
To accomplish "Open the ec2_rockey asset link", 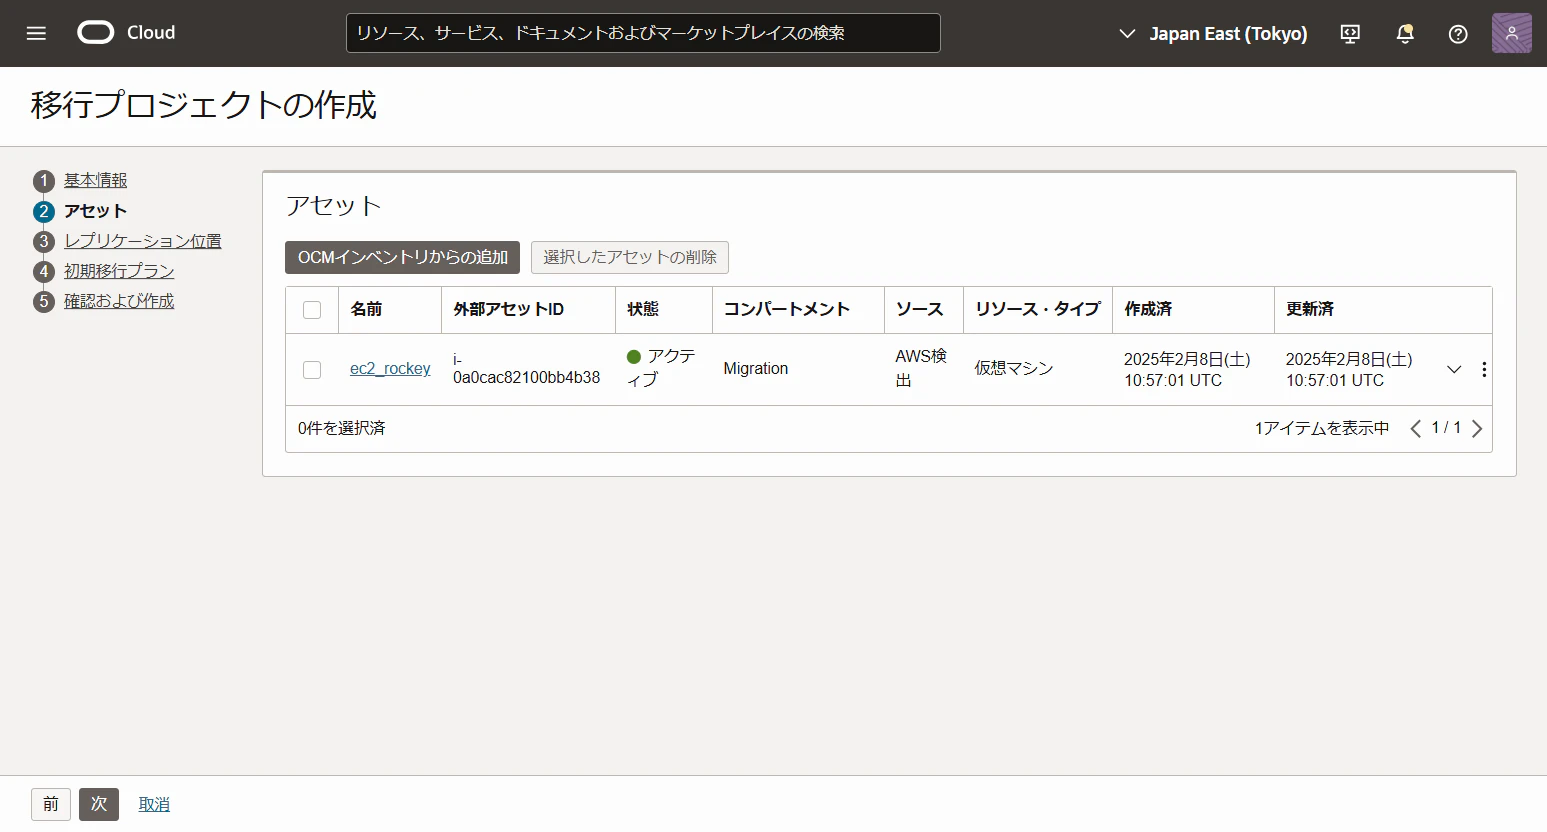I will click(x=390, y=369).
